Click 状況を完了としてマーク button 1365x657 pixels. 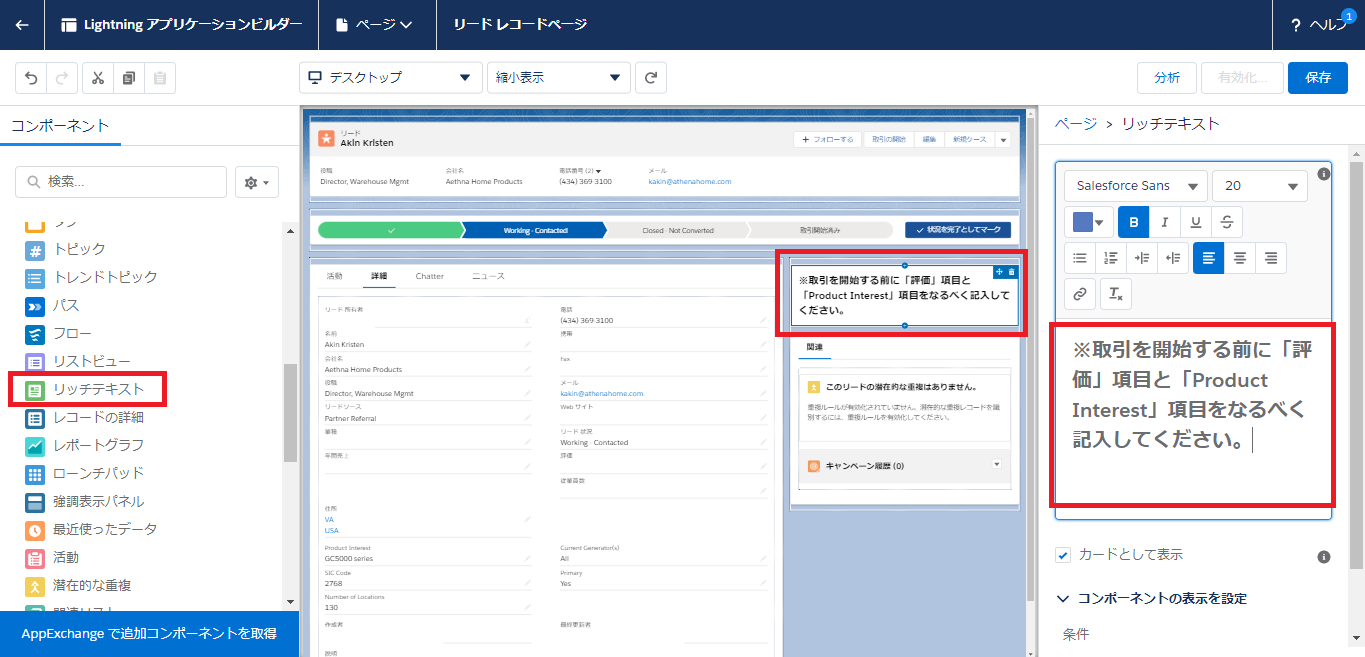pos(957,230)
